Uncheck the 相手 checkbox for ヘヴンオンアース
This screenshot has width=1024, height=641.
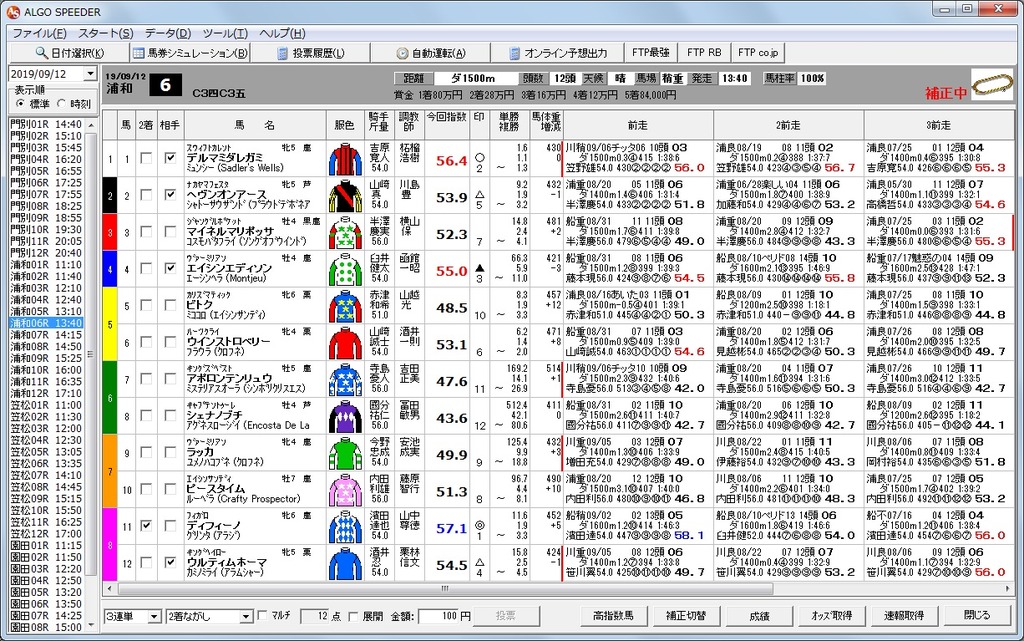coord(170,195)
